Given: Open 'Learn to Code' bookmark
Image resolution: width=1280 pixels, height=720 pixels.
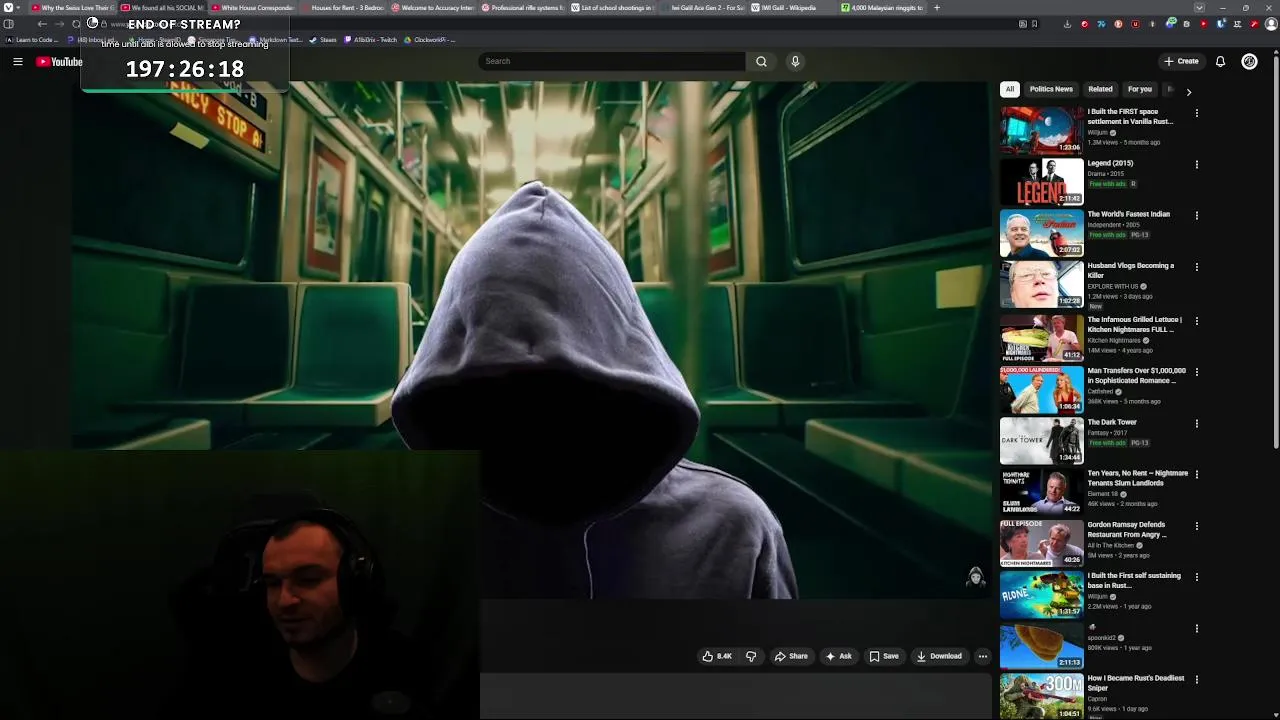Looking at the screenshot, I should 31,40.
